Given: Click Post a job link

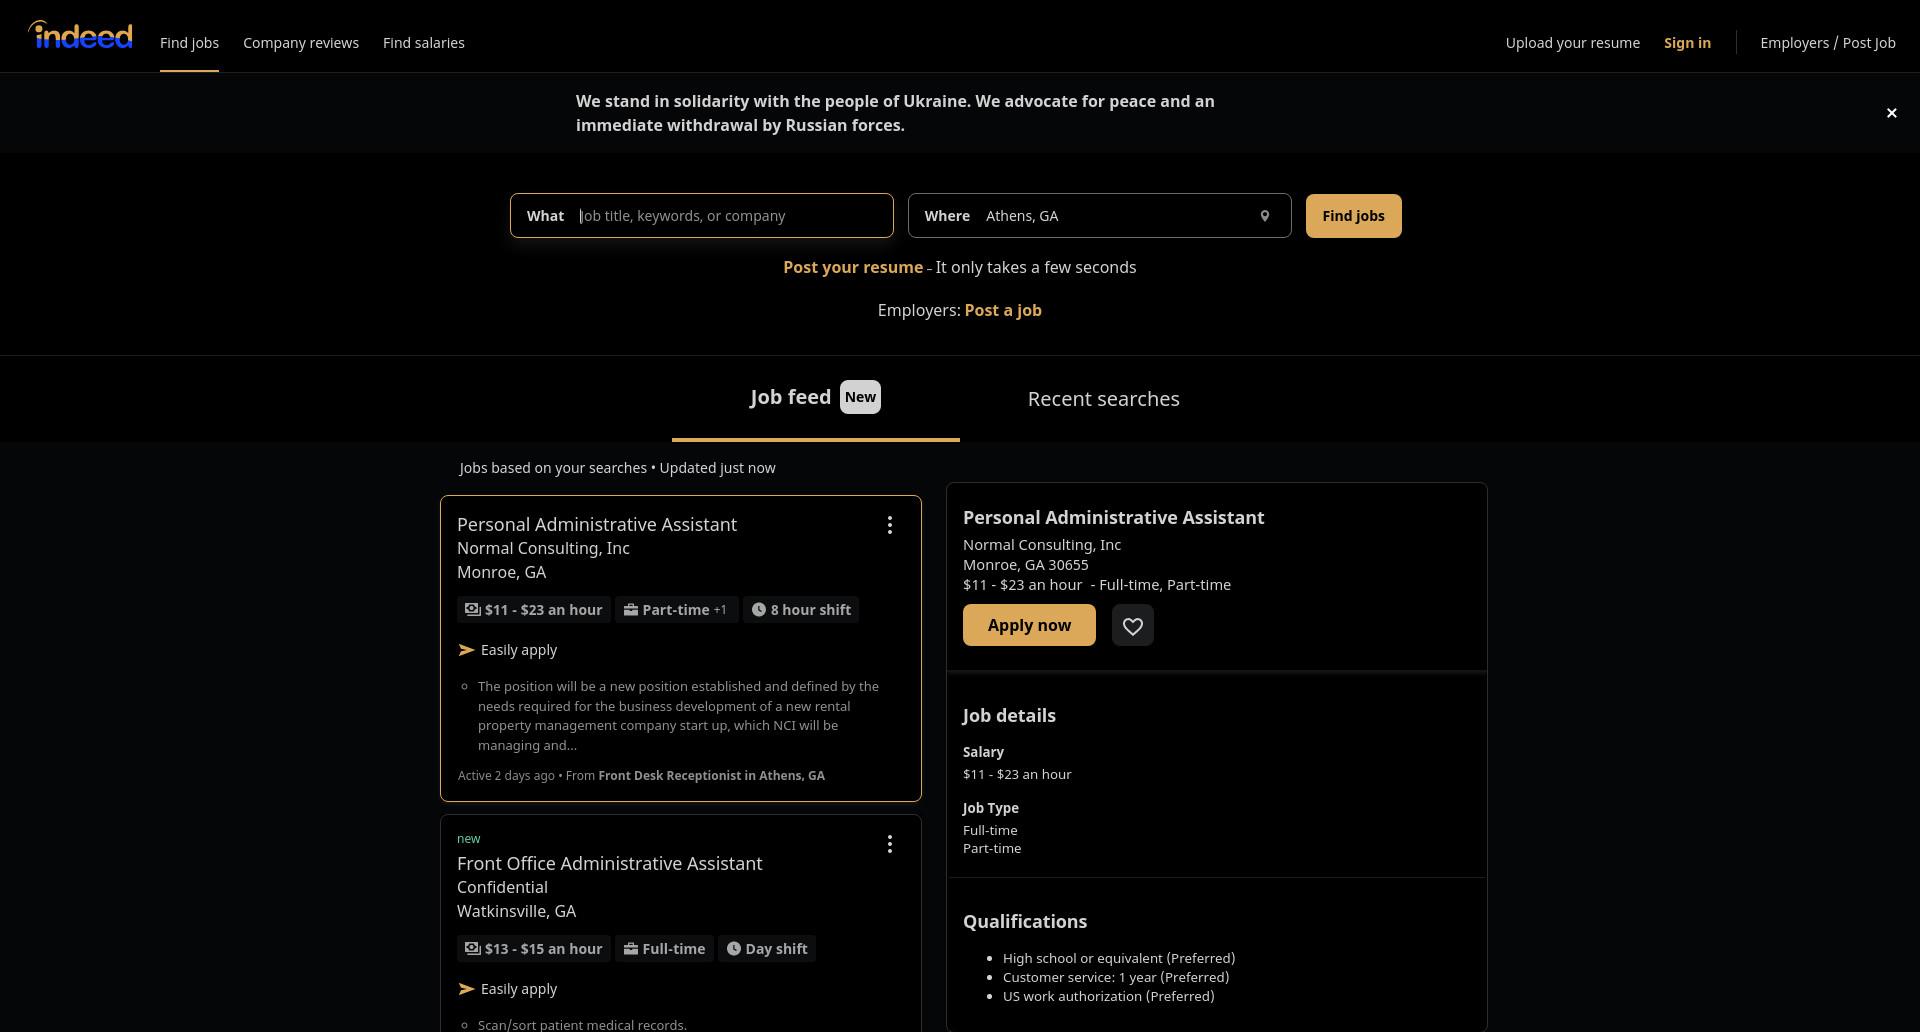Looking at the screenshot, I should [x=1003, y=310].
